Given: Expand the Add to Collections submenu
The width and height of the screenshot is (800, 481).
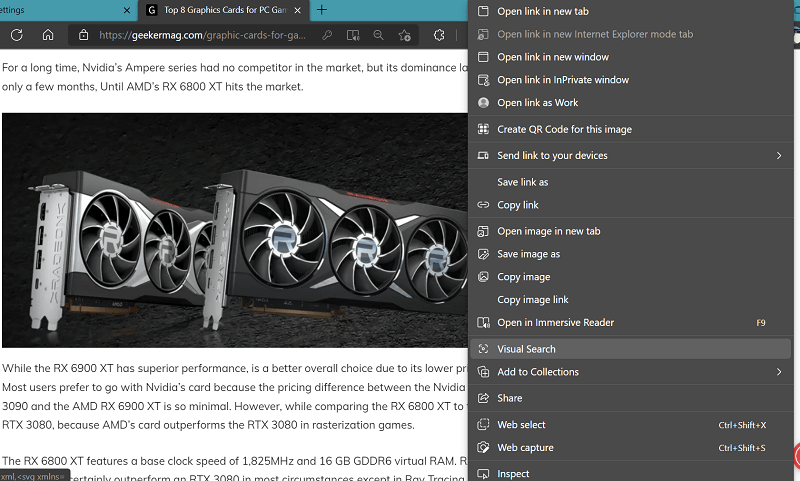Looking at the screenshot, I should 779,372.
